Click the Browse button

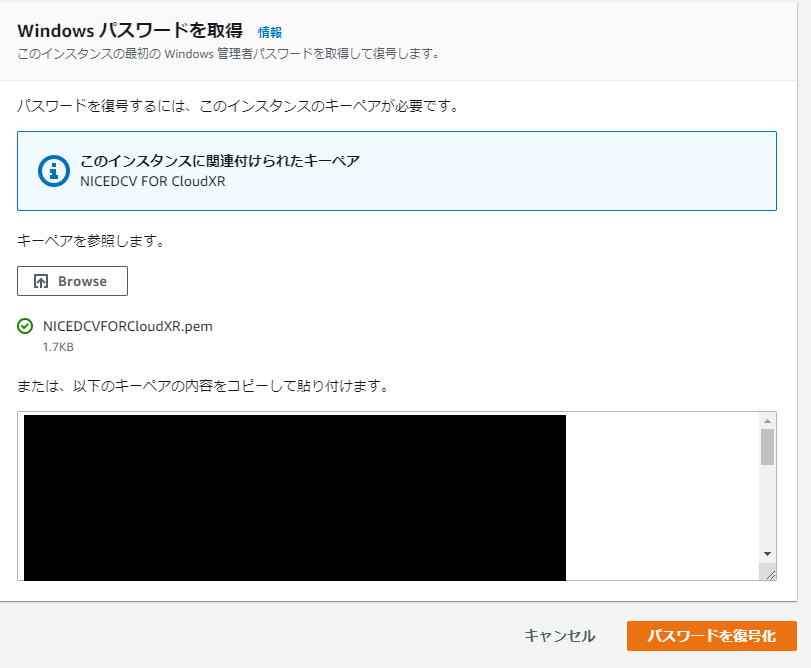click(x=72, y=281)
